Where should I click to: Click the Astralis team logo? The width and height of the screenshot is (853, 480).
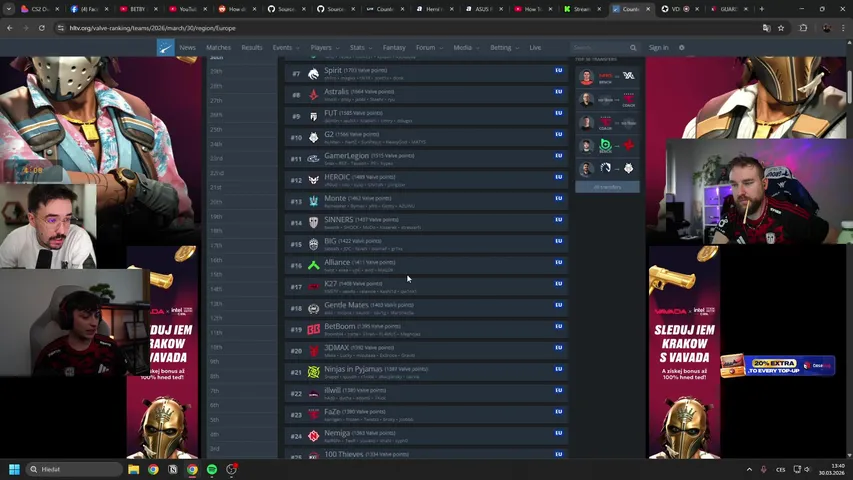coord(313,95)
